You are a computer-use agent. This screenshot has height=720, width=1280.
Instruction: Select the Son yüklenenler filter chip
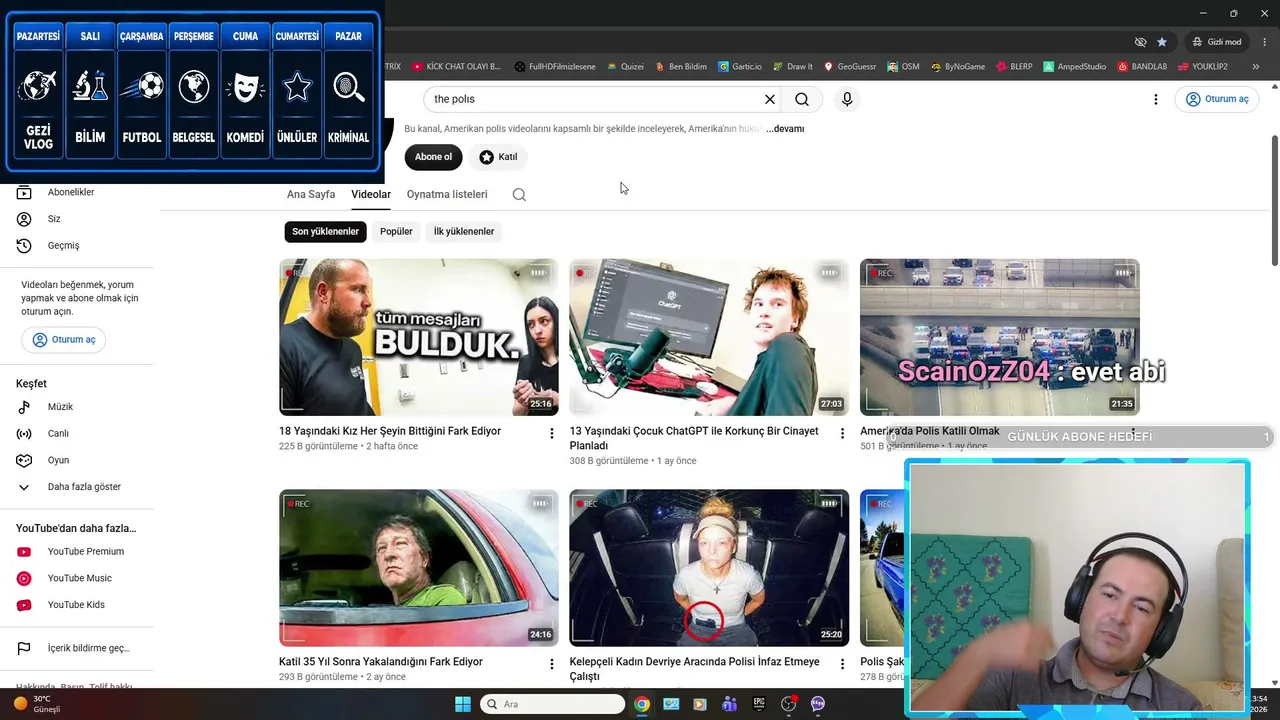(x=325, y=232)
